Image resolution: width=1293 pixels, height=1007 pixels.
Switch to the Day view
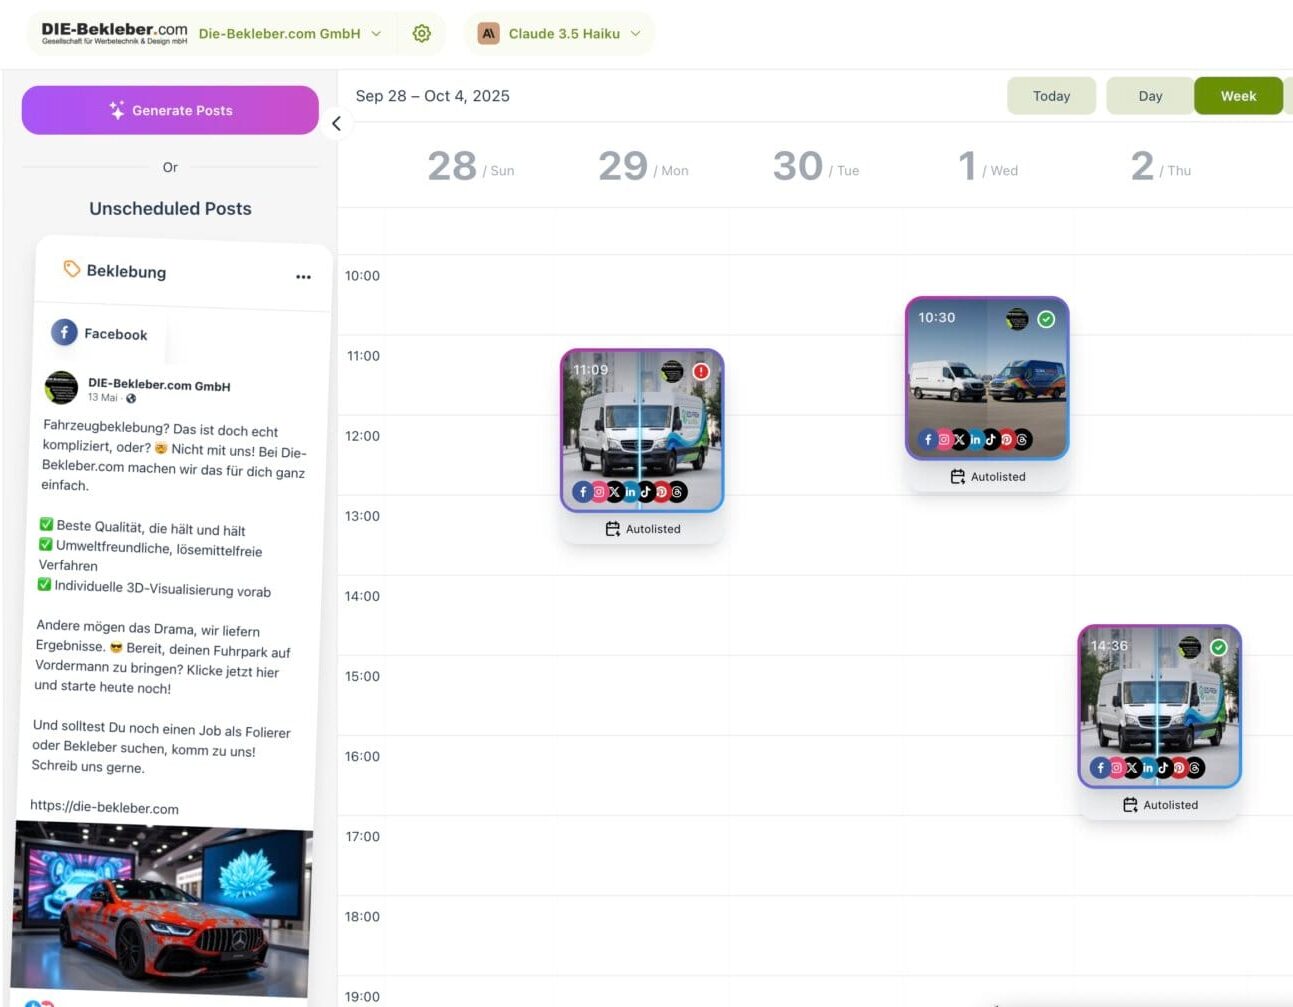coord(1150,96)
